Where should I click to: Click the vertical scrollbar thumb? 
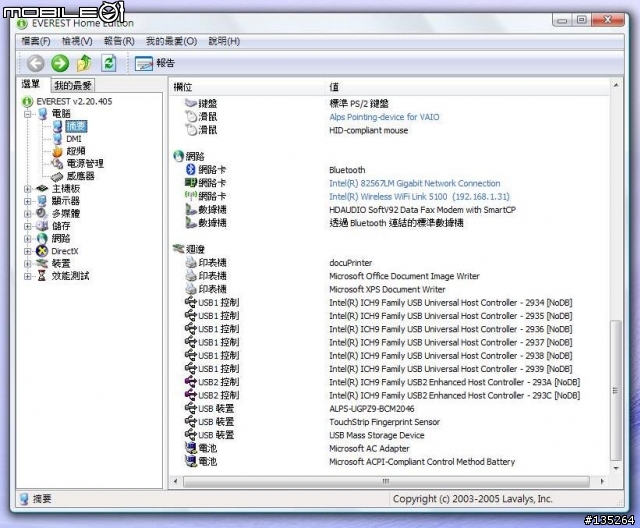point(616,390)
